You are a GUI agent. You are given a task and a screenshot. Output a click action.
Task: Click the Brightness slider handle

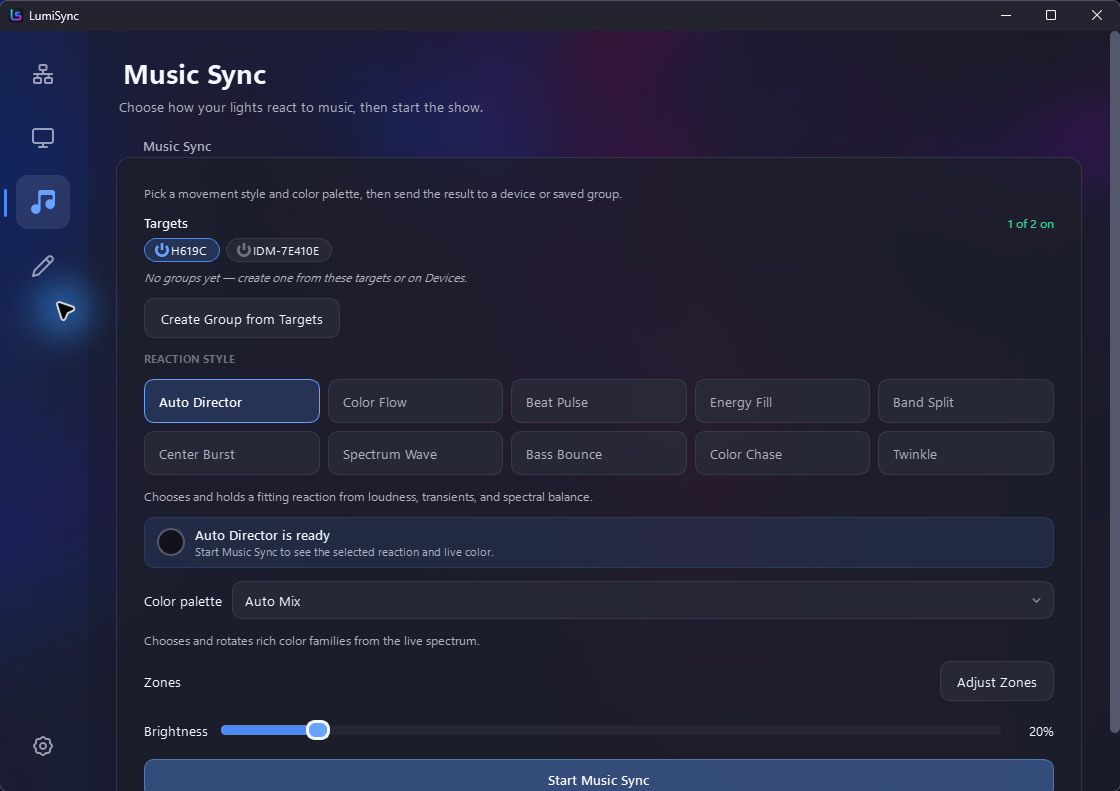point(318,730)
